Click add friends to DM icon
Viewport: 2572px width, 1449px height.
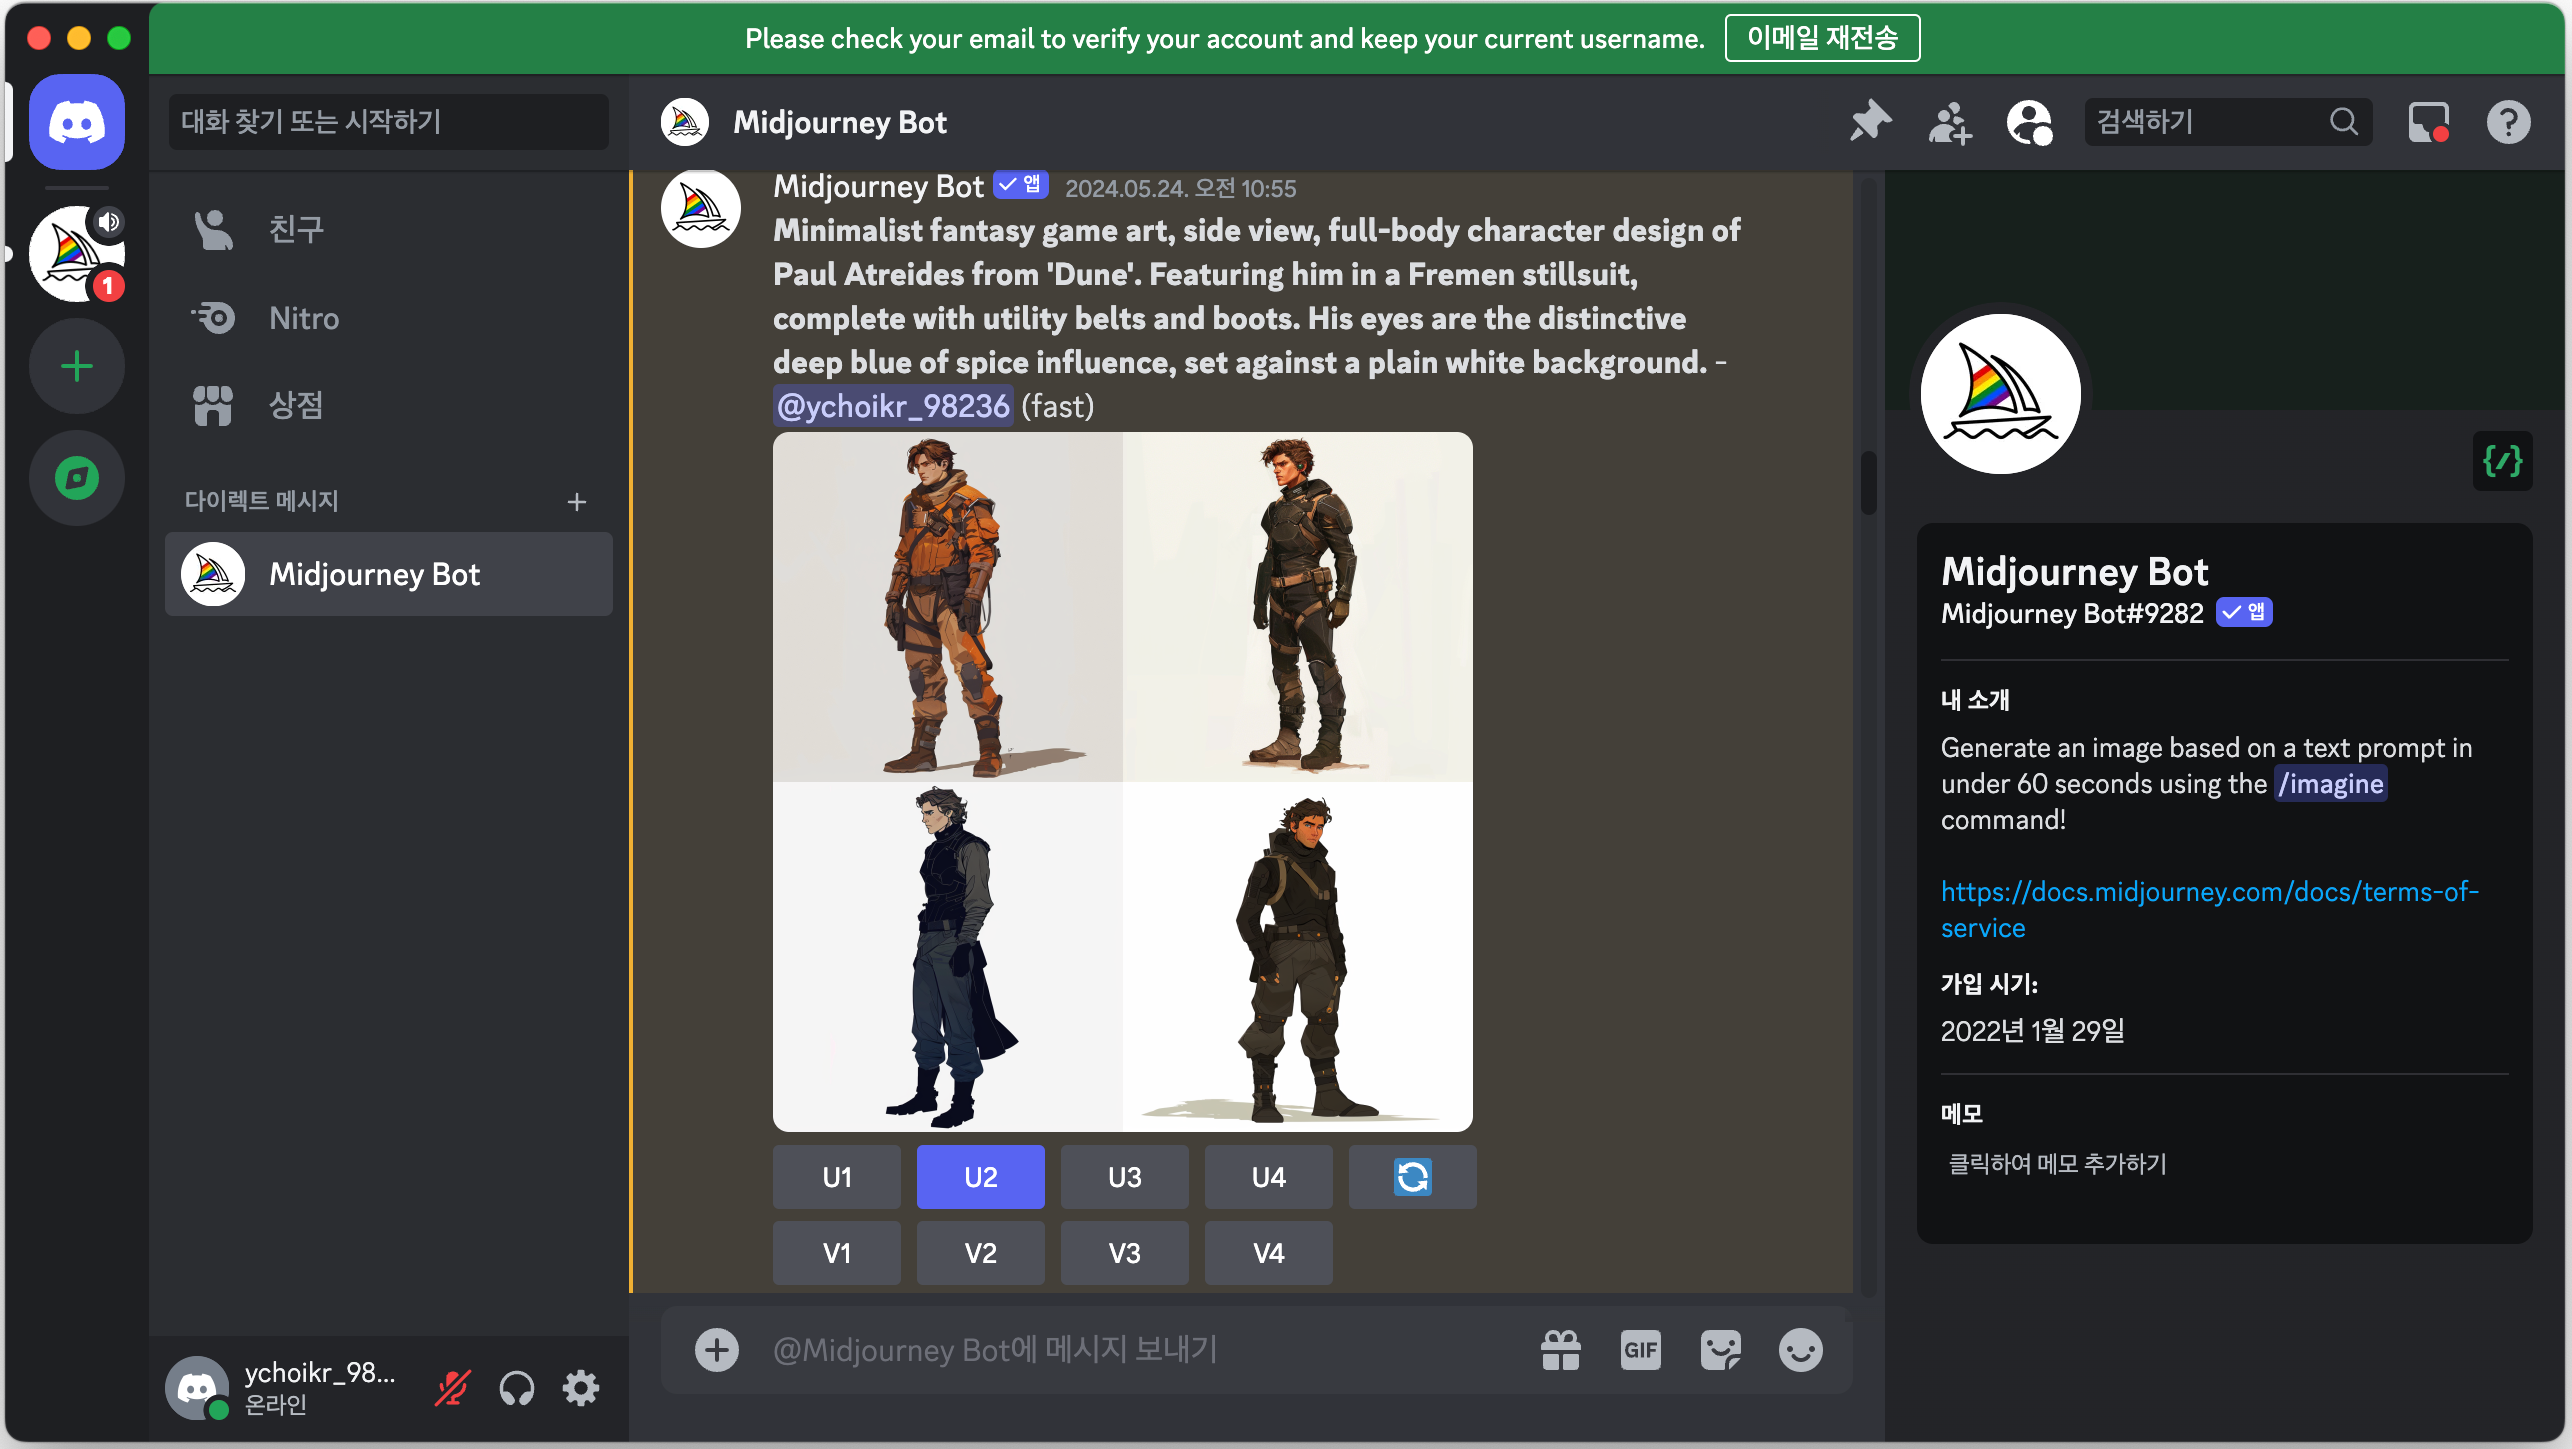pos(1949,122)
